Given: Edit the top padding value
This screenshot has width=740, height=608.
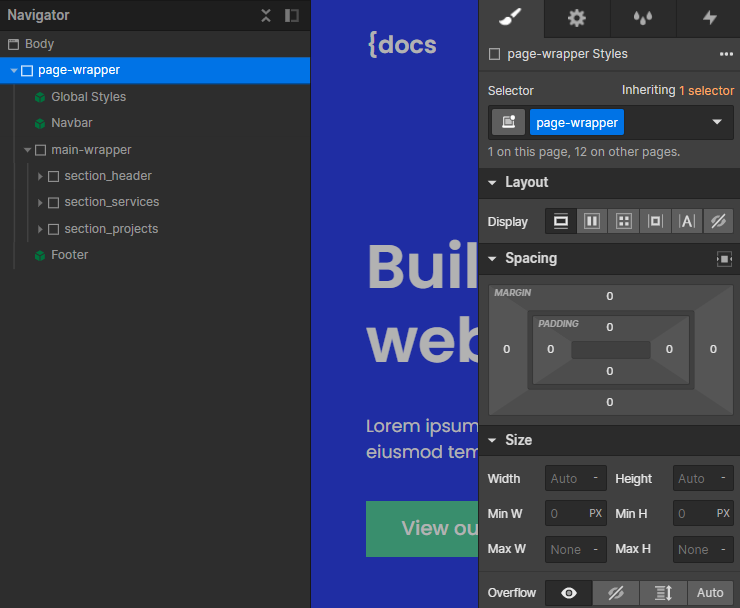Looking at the screenshot, I should [609, 327].
